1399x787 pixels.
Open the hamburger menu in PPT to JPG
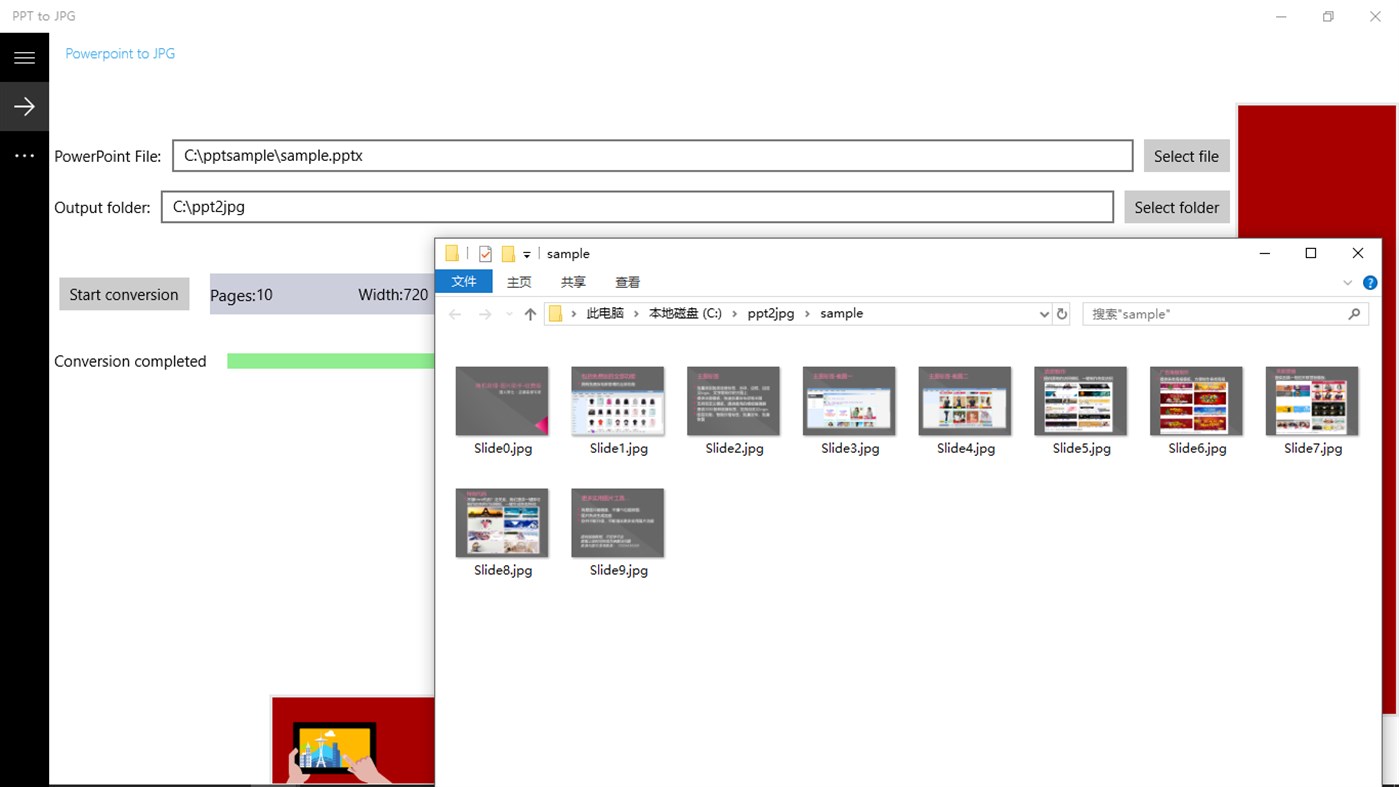[24, 57]
